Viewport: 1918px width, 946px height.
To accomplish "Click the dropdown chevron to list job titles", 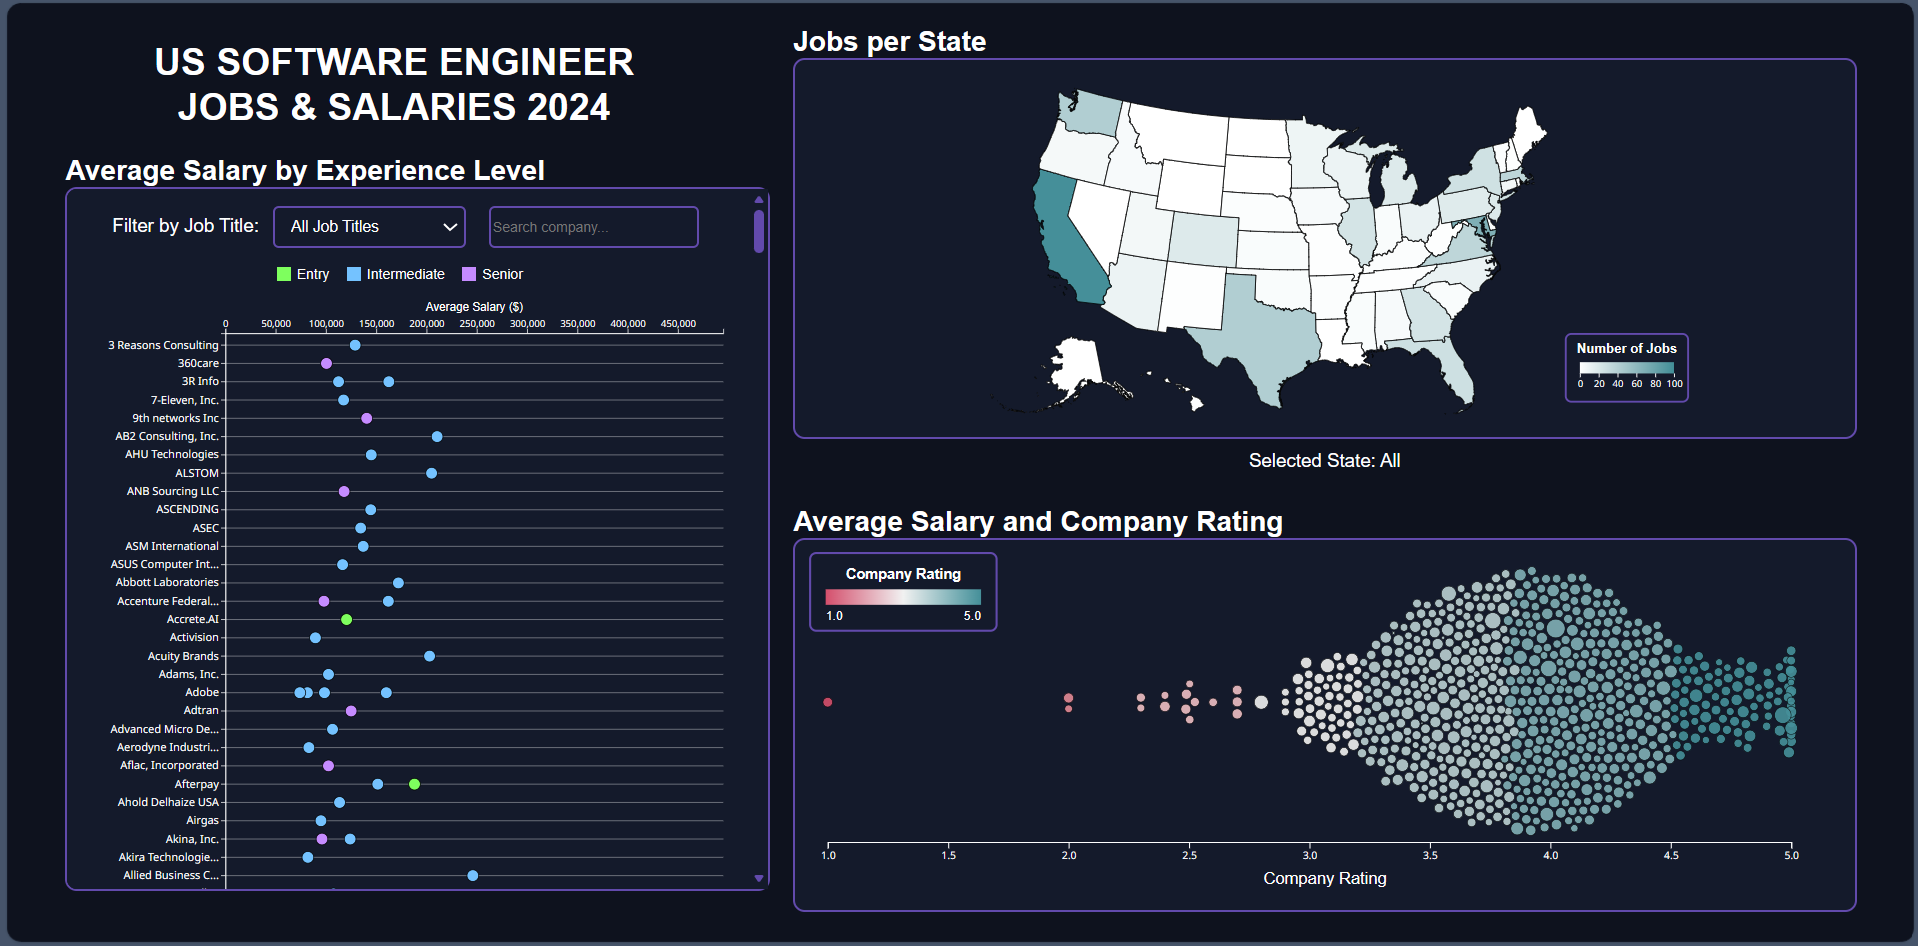I will pos(448,227).
